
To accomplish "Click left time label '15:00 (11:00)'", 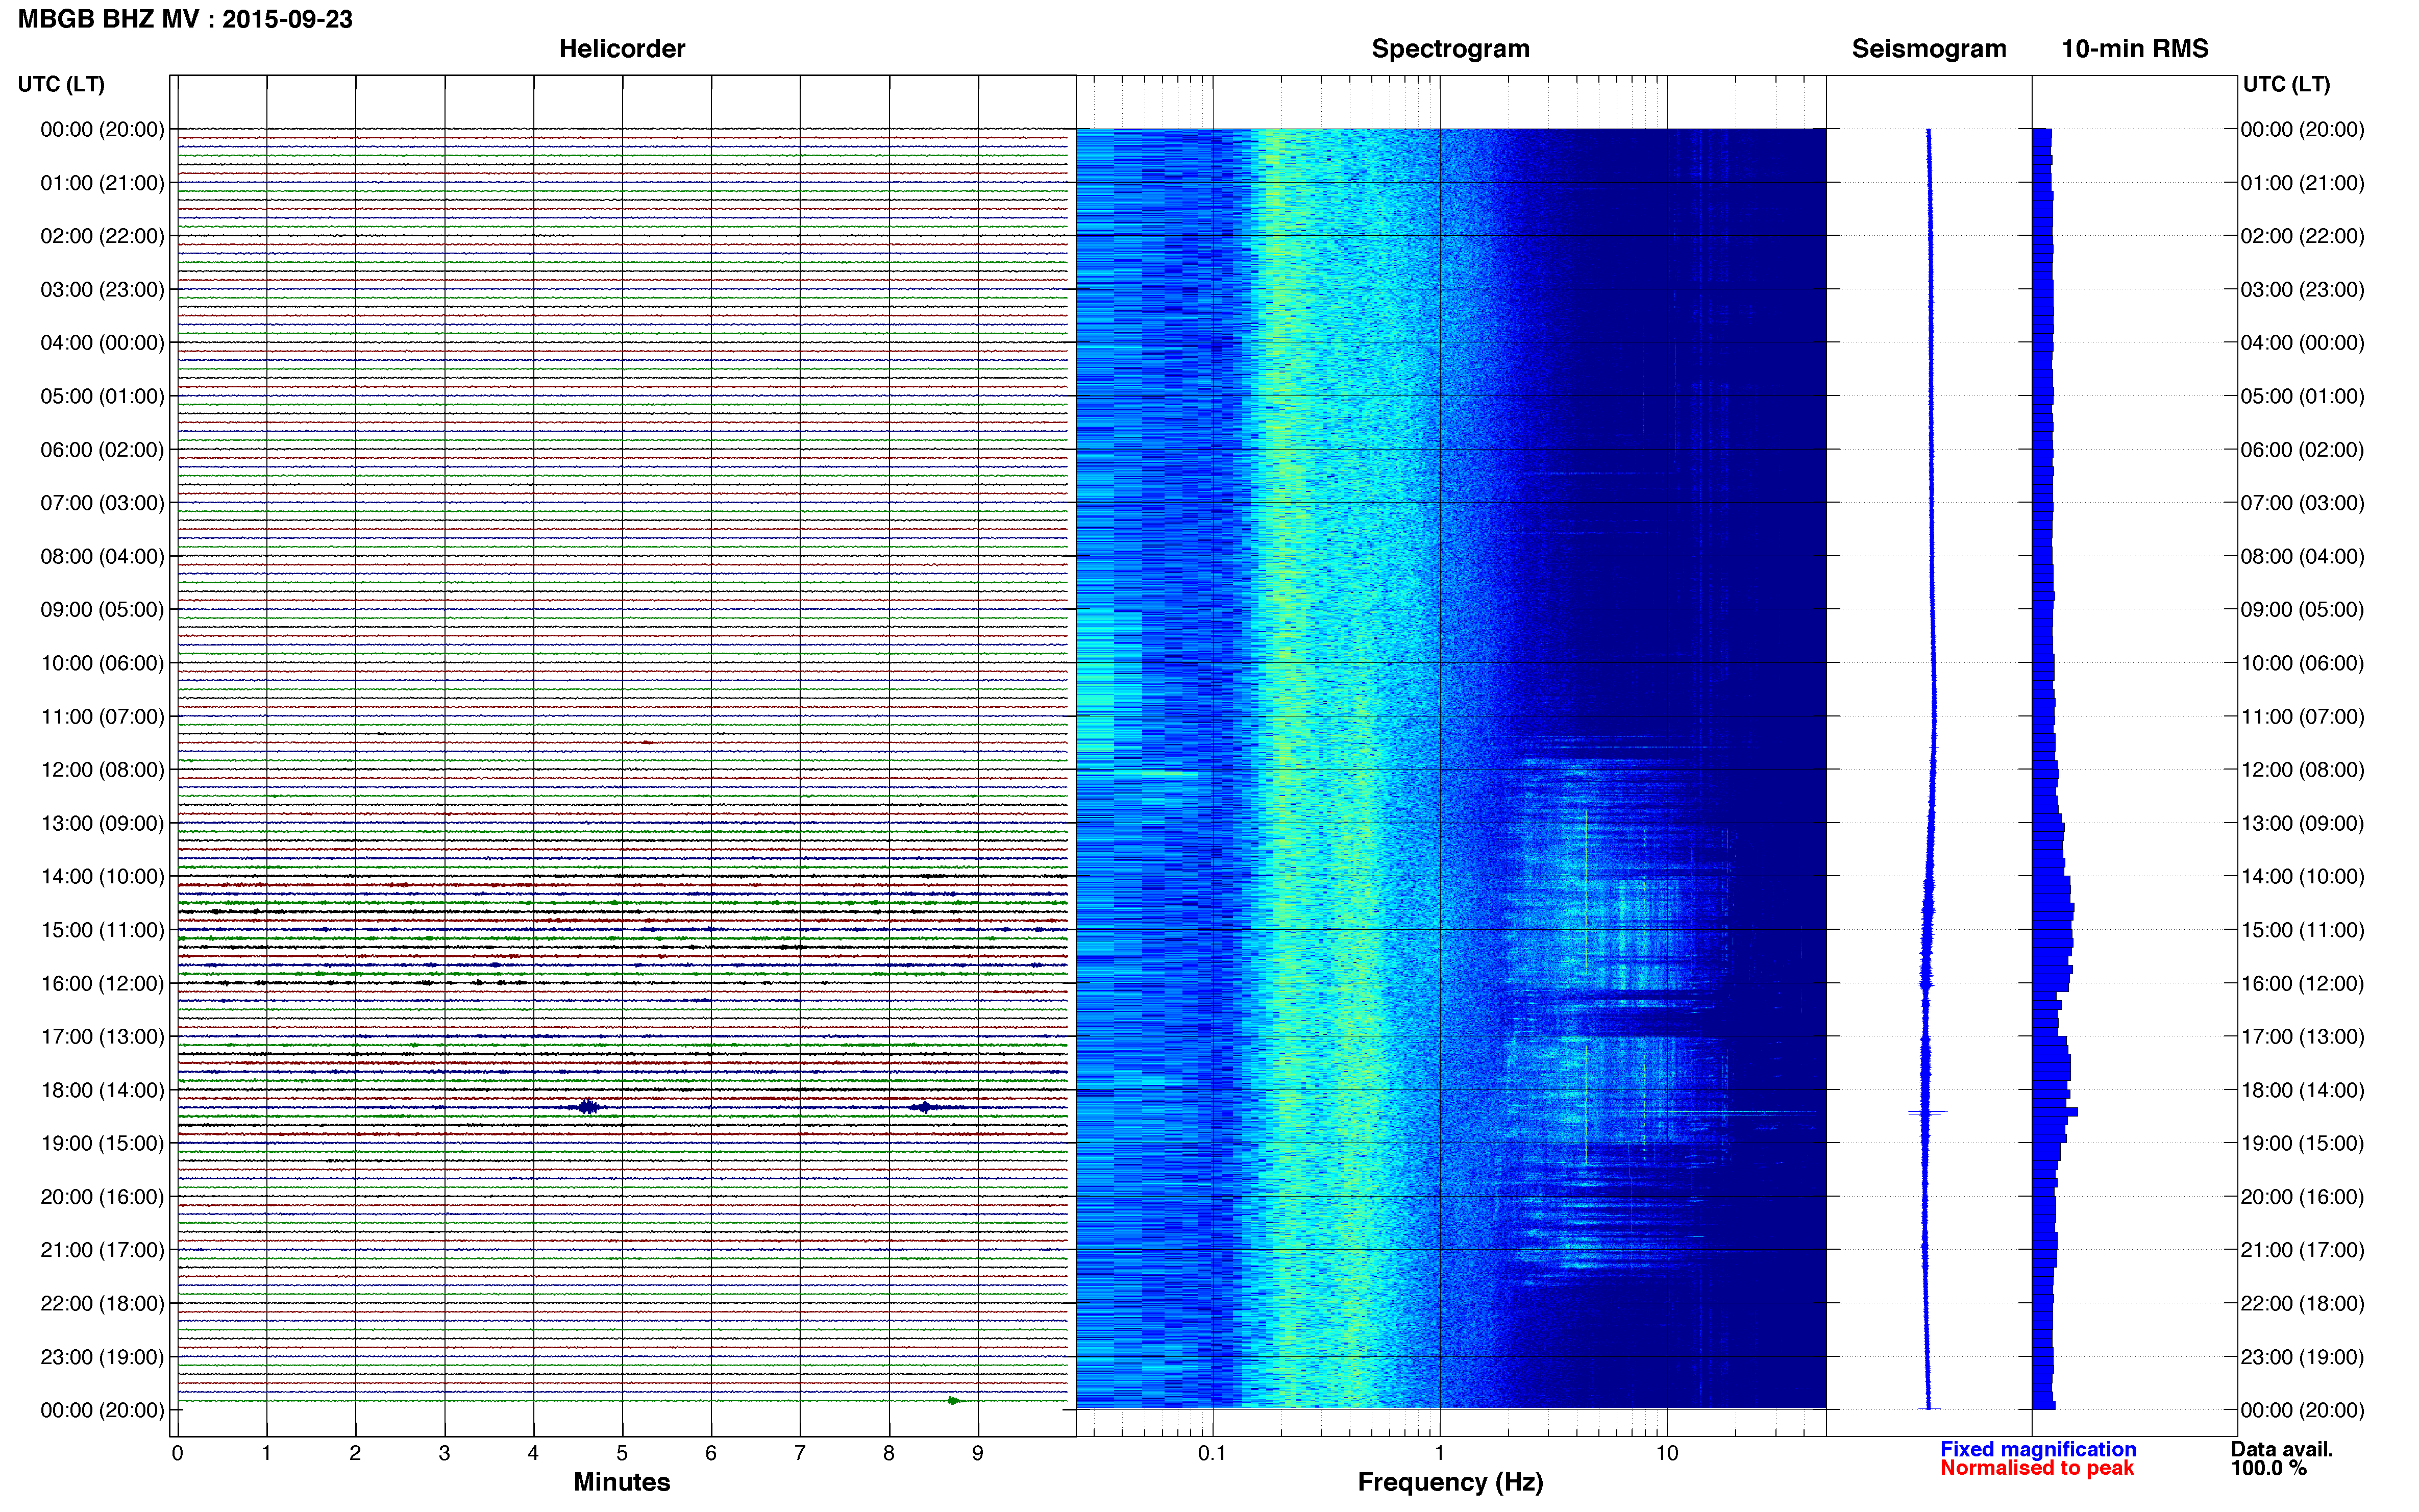I will [x=102, y=930].
